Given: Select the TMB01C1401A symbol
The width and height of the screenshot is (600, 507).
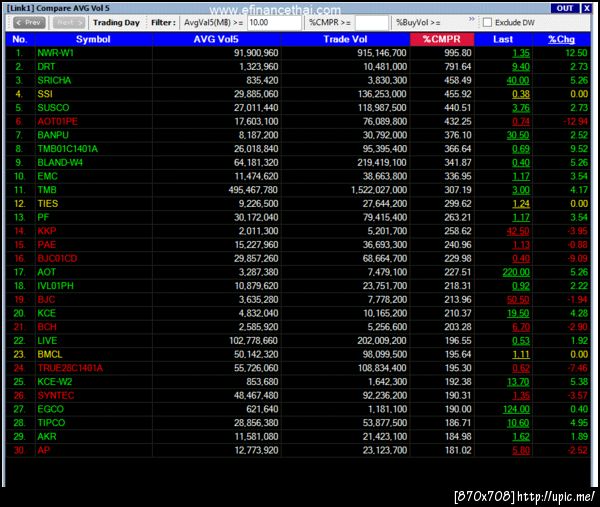Looking at the screenshot, I should pyautogui.click(x=67, y=149).
